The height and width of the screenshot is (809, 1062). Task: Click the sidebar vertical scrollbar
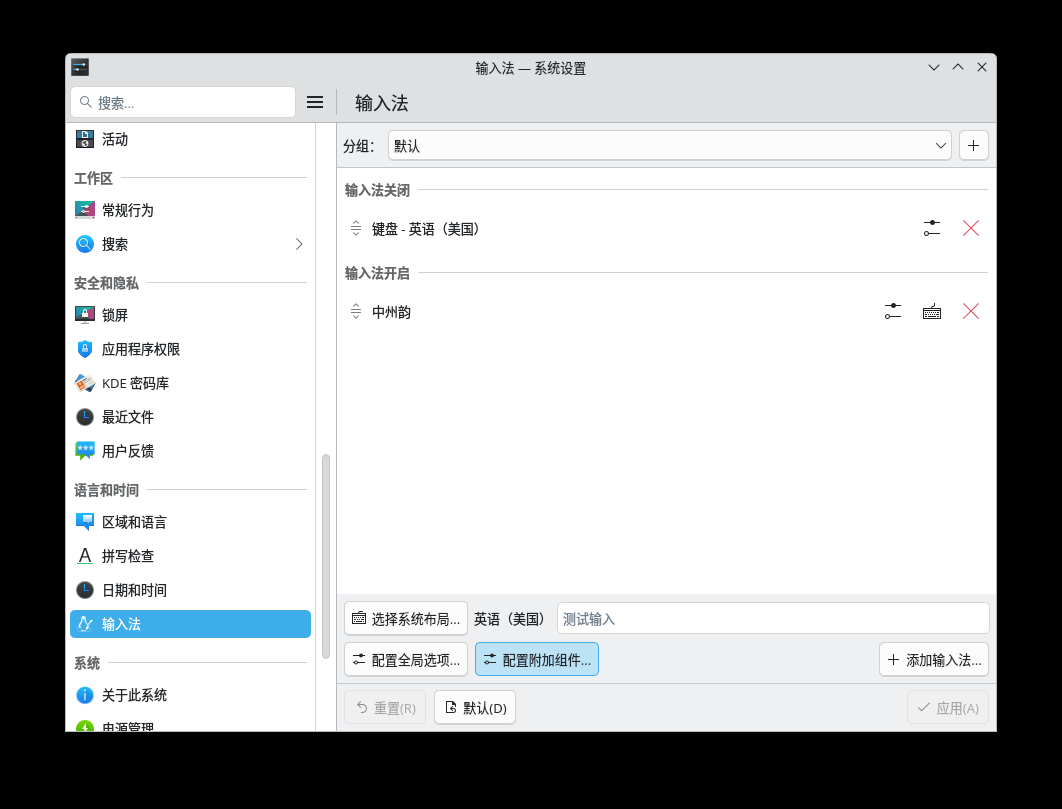(325, 555)
